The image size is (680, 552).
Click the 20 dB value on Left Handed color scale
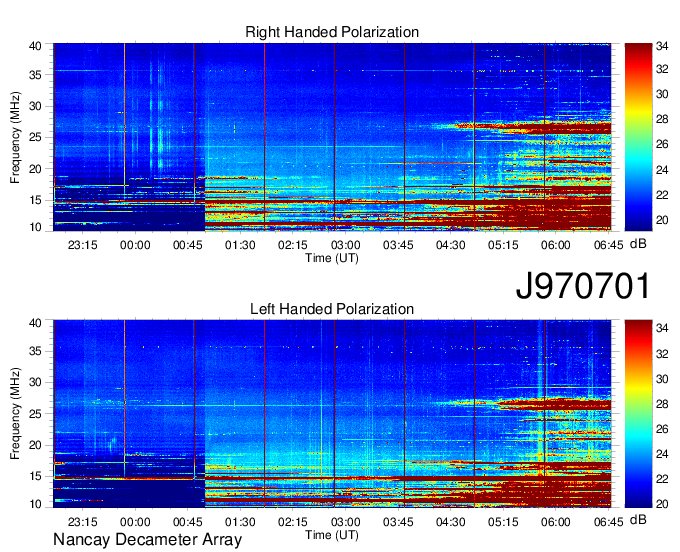click(662, 503)
